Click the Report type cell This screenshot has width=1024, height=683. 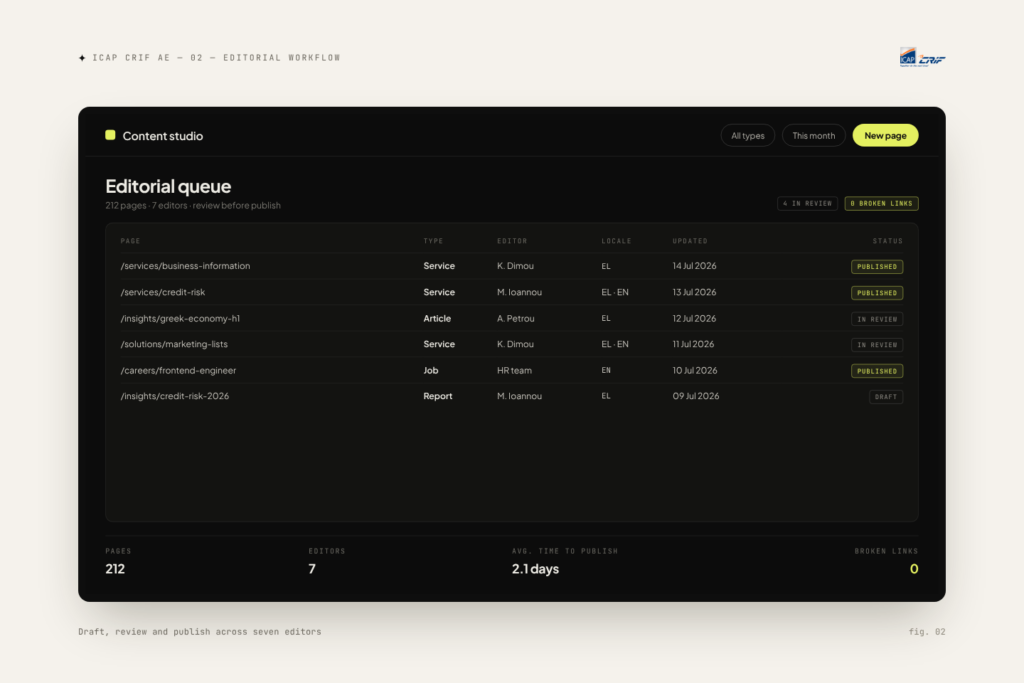coord(438,396)
